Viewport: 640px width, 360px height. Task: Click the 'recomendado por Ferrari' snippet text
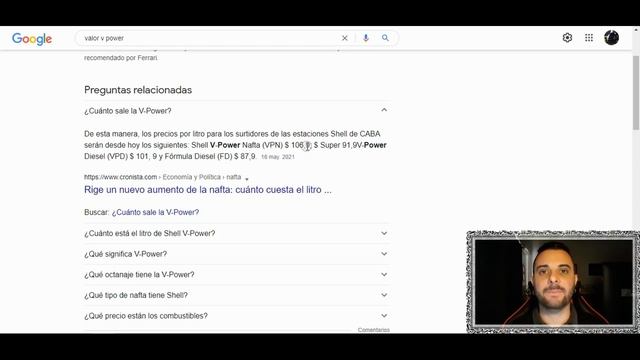coord(121,58)
